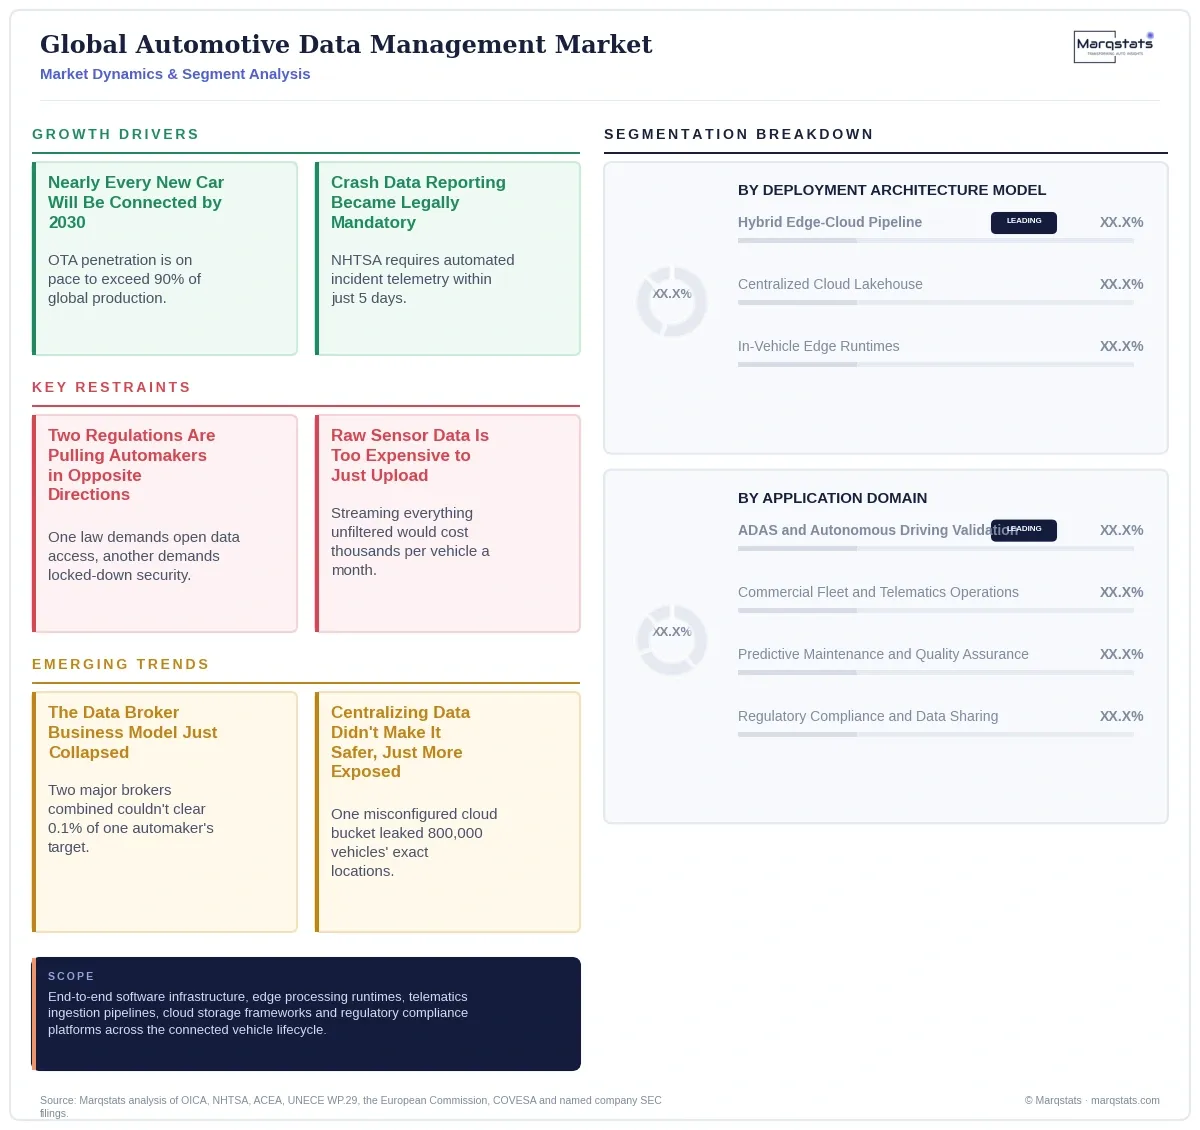Click the deployment architecture donut chart
This screenshot has width=1200, height=1130.
(672, 301)
